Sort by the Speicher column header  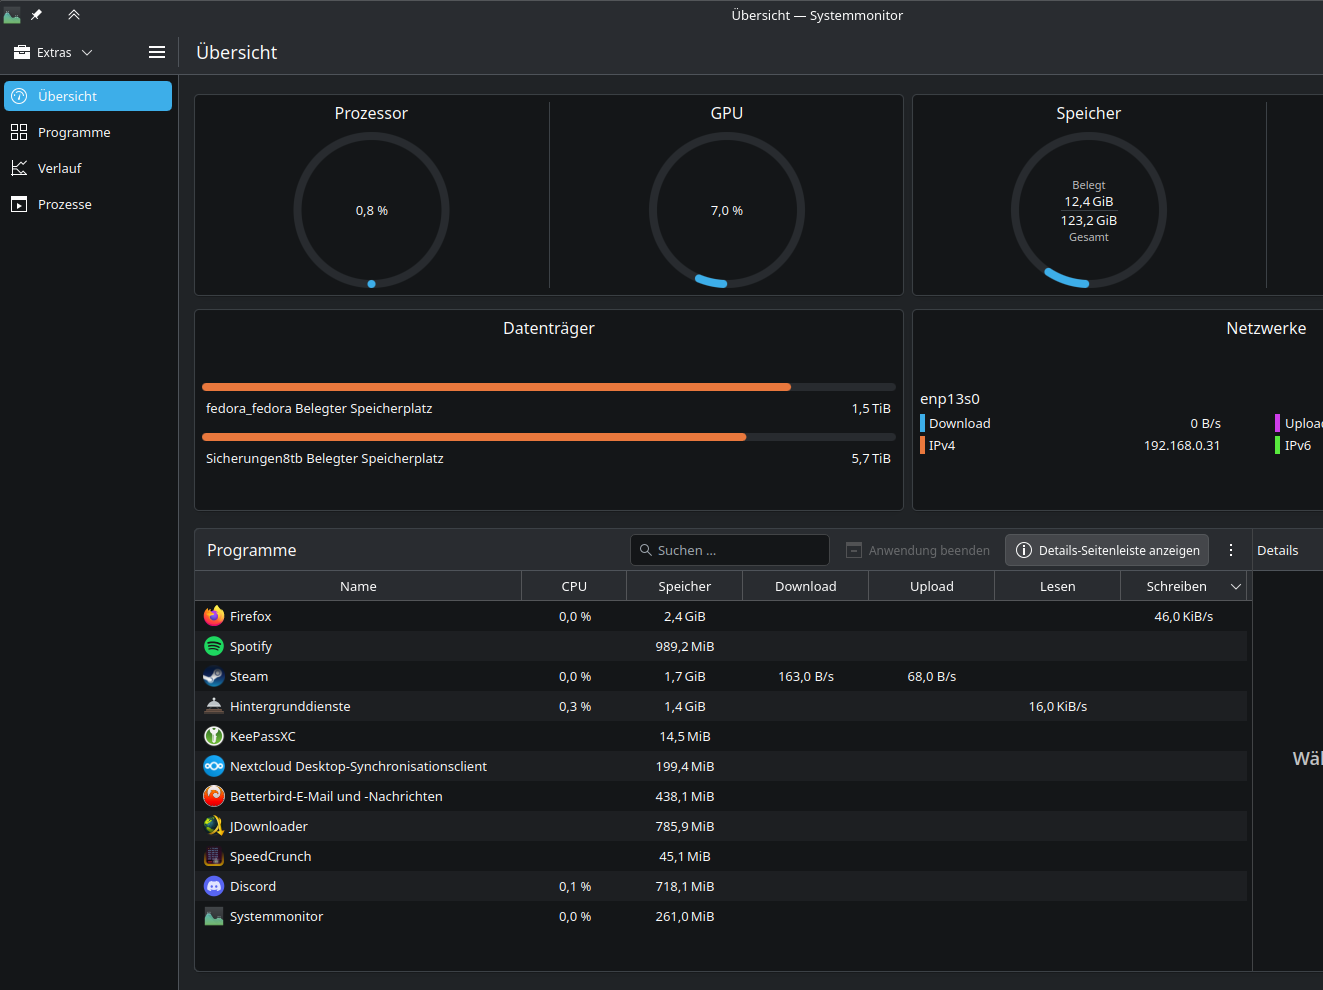[684, 586]
